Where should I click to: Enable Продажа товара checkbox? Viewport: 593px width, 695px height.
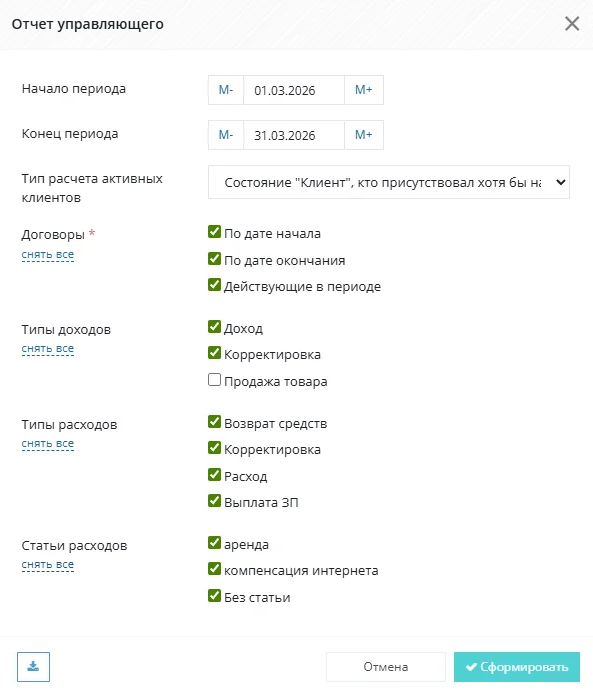pos(215,380)
